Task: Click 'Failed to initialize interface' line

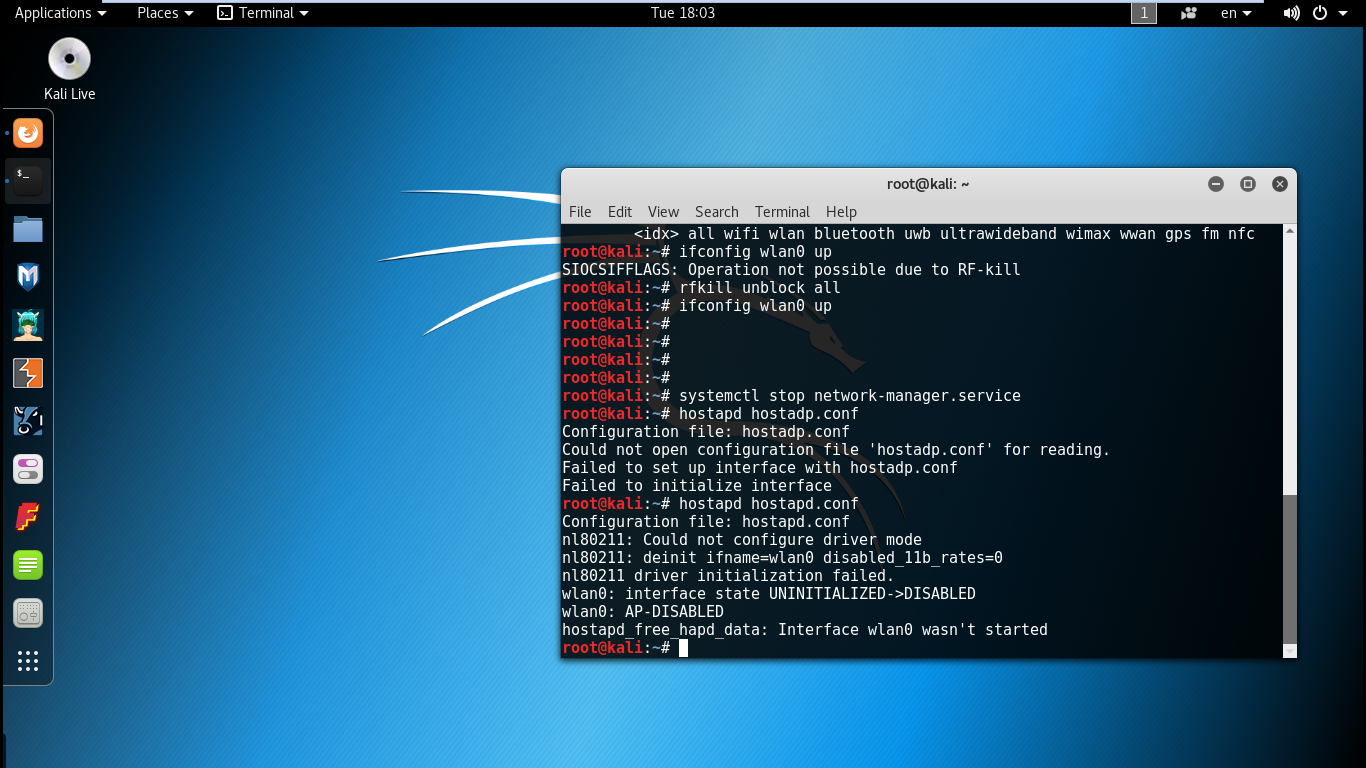Action: tap(697, 486)
